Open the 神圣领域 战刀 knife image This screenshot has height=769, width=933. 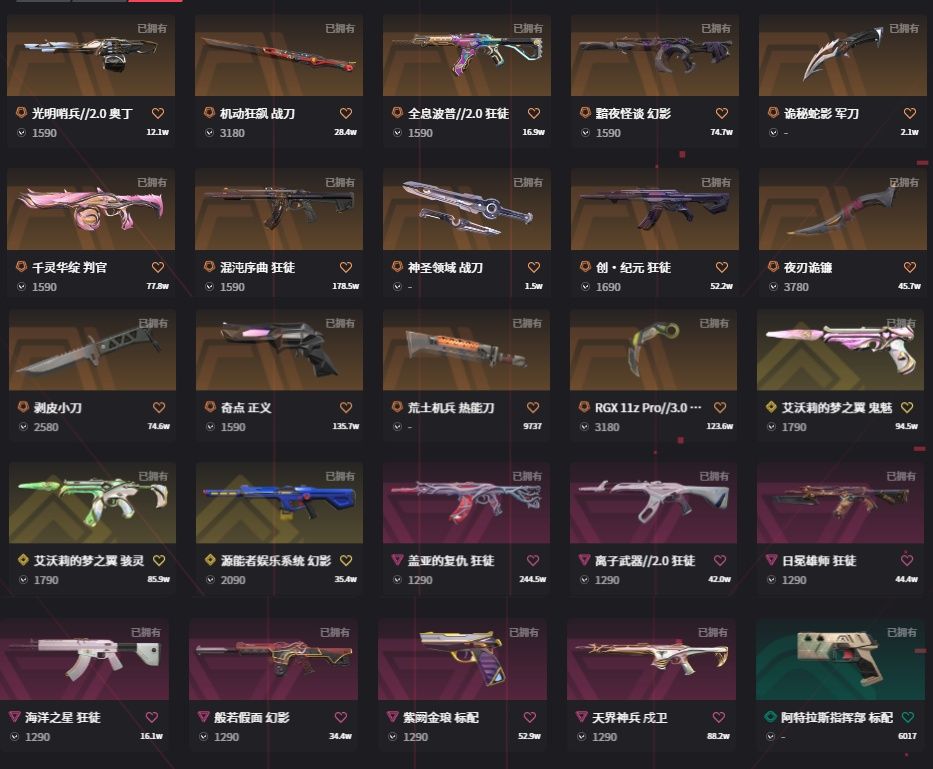tap(466, 209)
